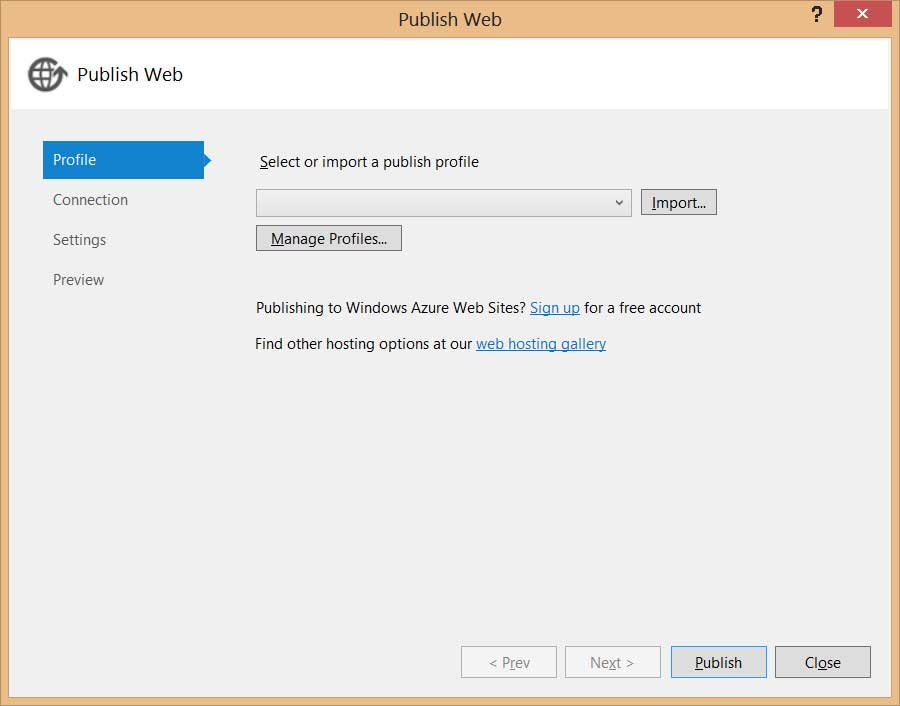
Task: Open Manage Profiles...
Action: (329, 238)
